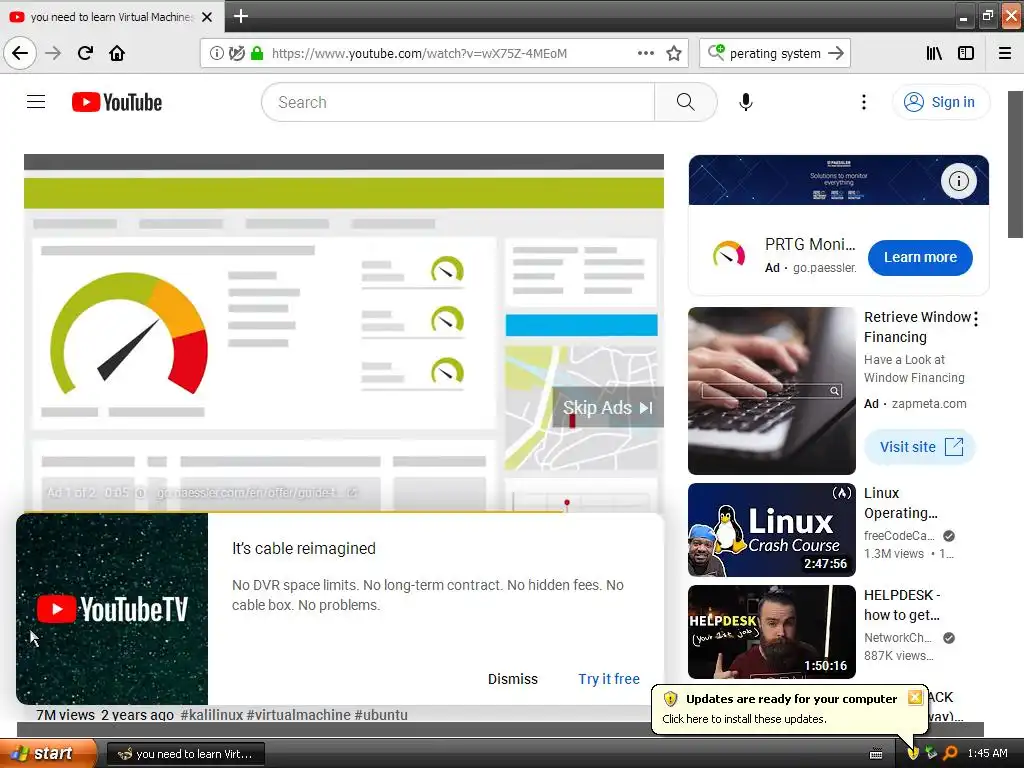The image size is (1024, 768).
Task: View site information icon in address bar
Action: tap(216, 54)
